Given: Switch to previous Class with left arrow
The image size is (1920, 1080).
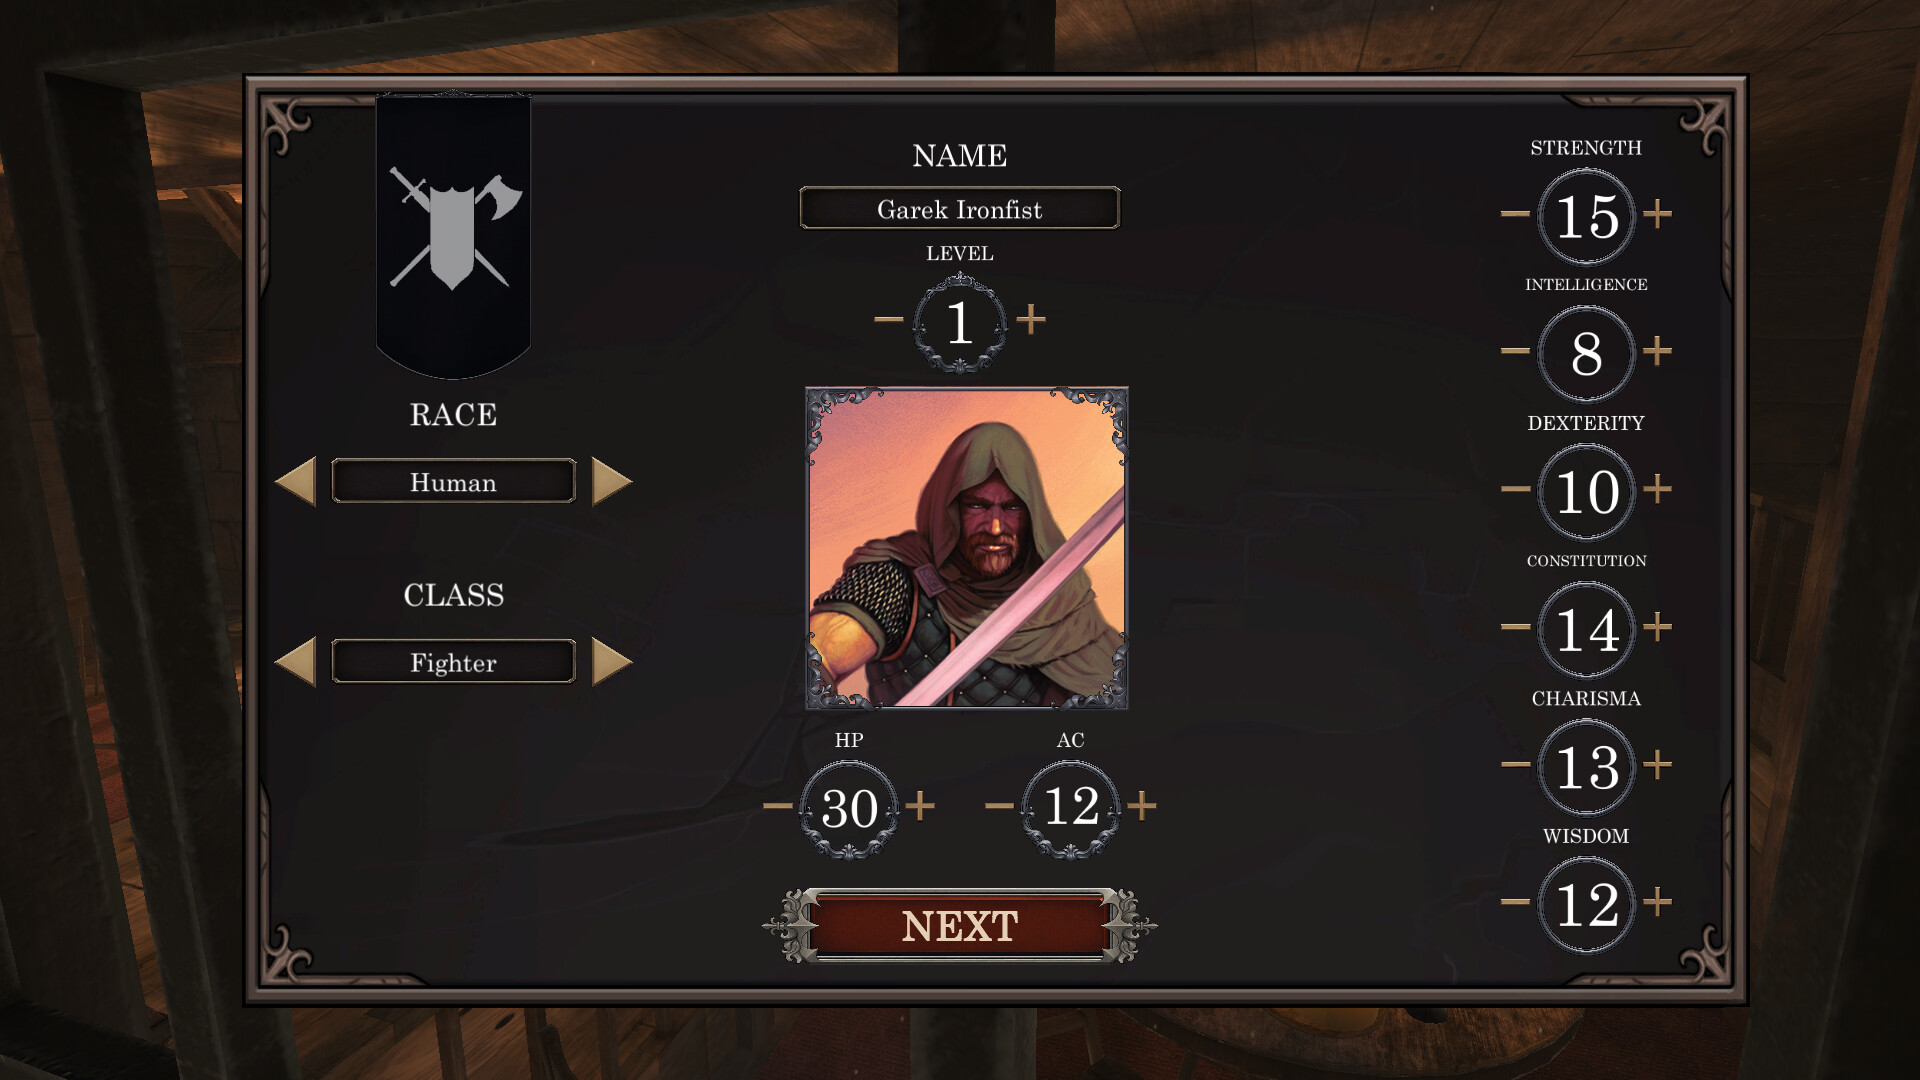Looking at the screenshot, I should 295,662.
